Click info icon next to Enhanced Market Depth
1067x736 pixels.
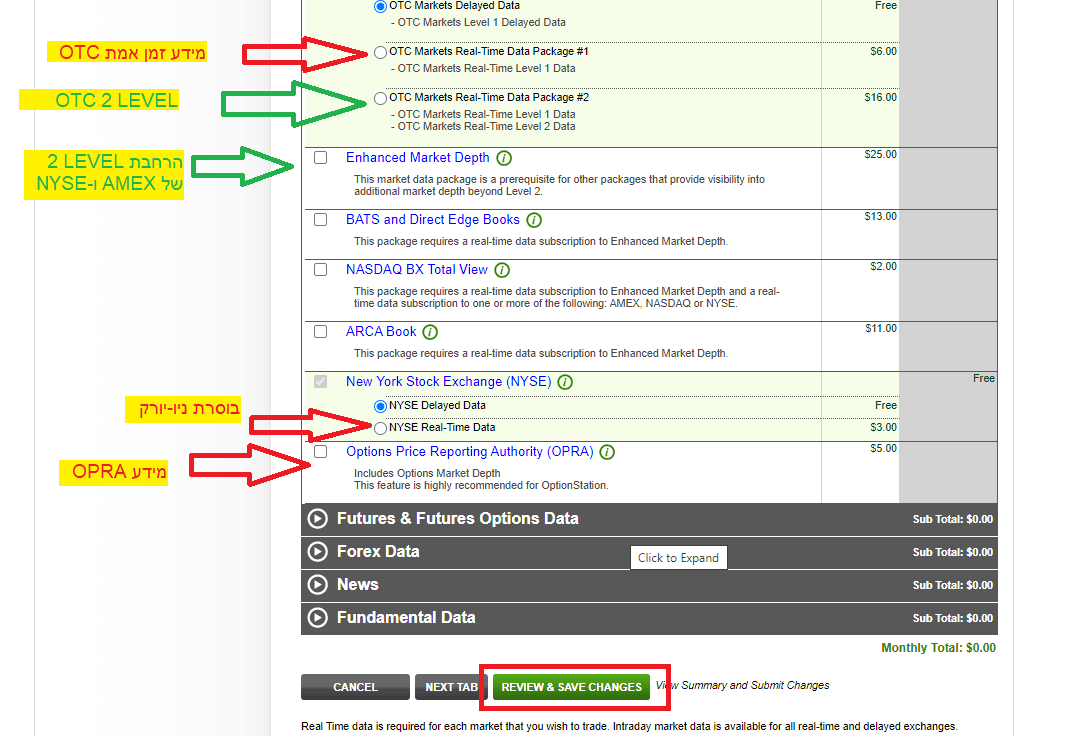pyautogui.click(x=504, y=158)
